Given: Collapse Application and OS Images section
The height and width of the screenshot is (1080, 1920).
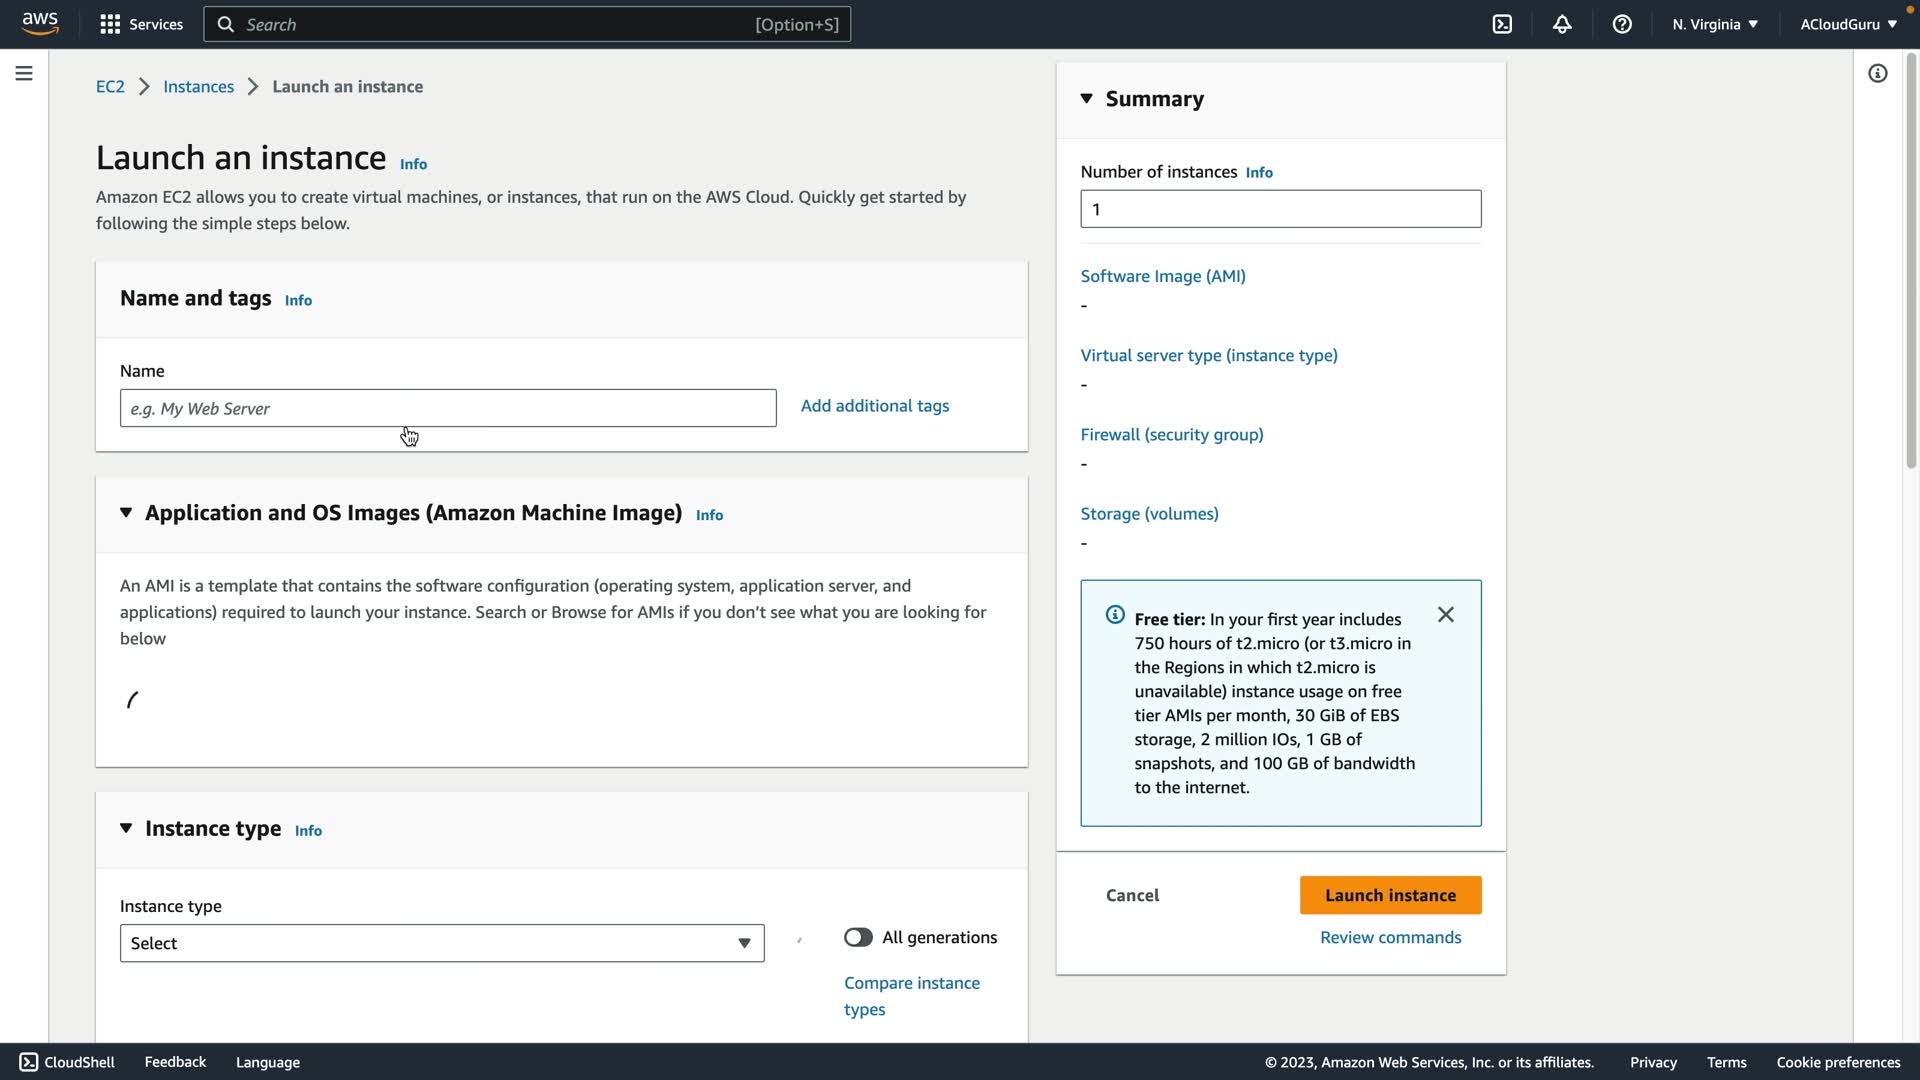Looking at the screenshot, I should (x=126, y=512).
